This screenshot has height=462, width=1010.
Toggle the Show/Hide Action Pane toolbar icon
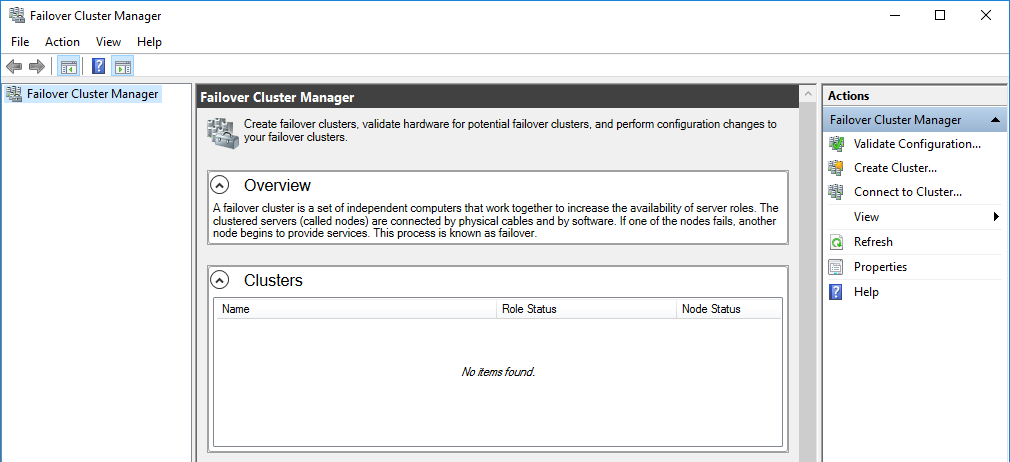tap(123, 67)
